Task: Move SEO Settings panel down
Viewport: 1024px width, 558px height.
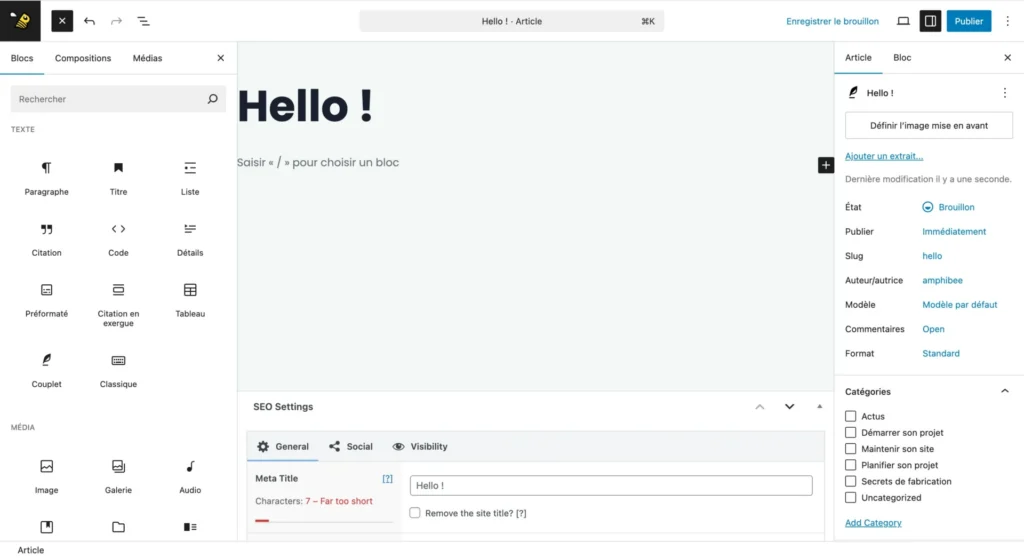Action: tap(790, 406)
